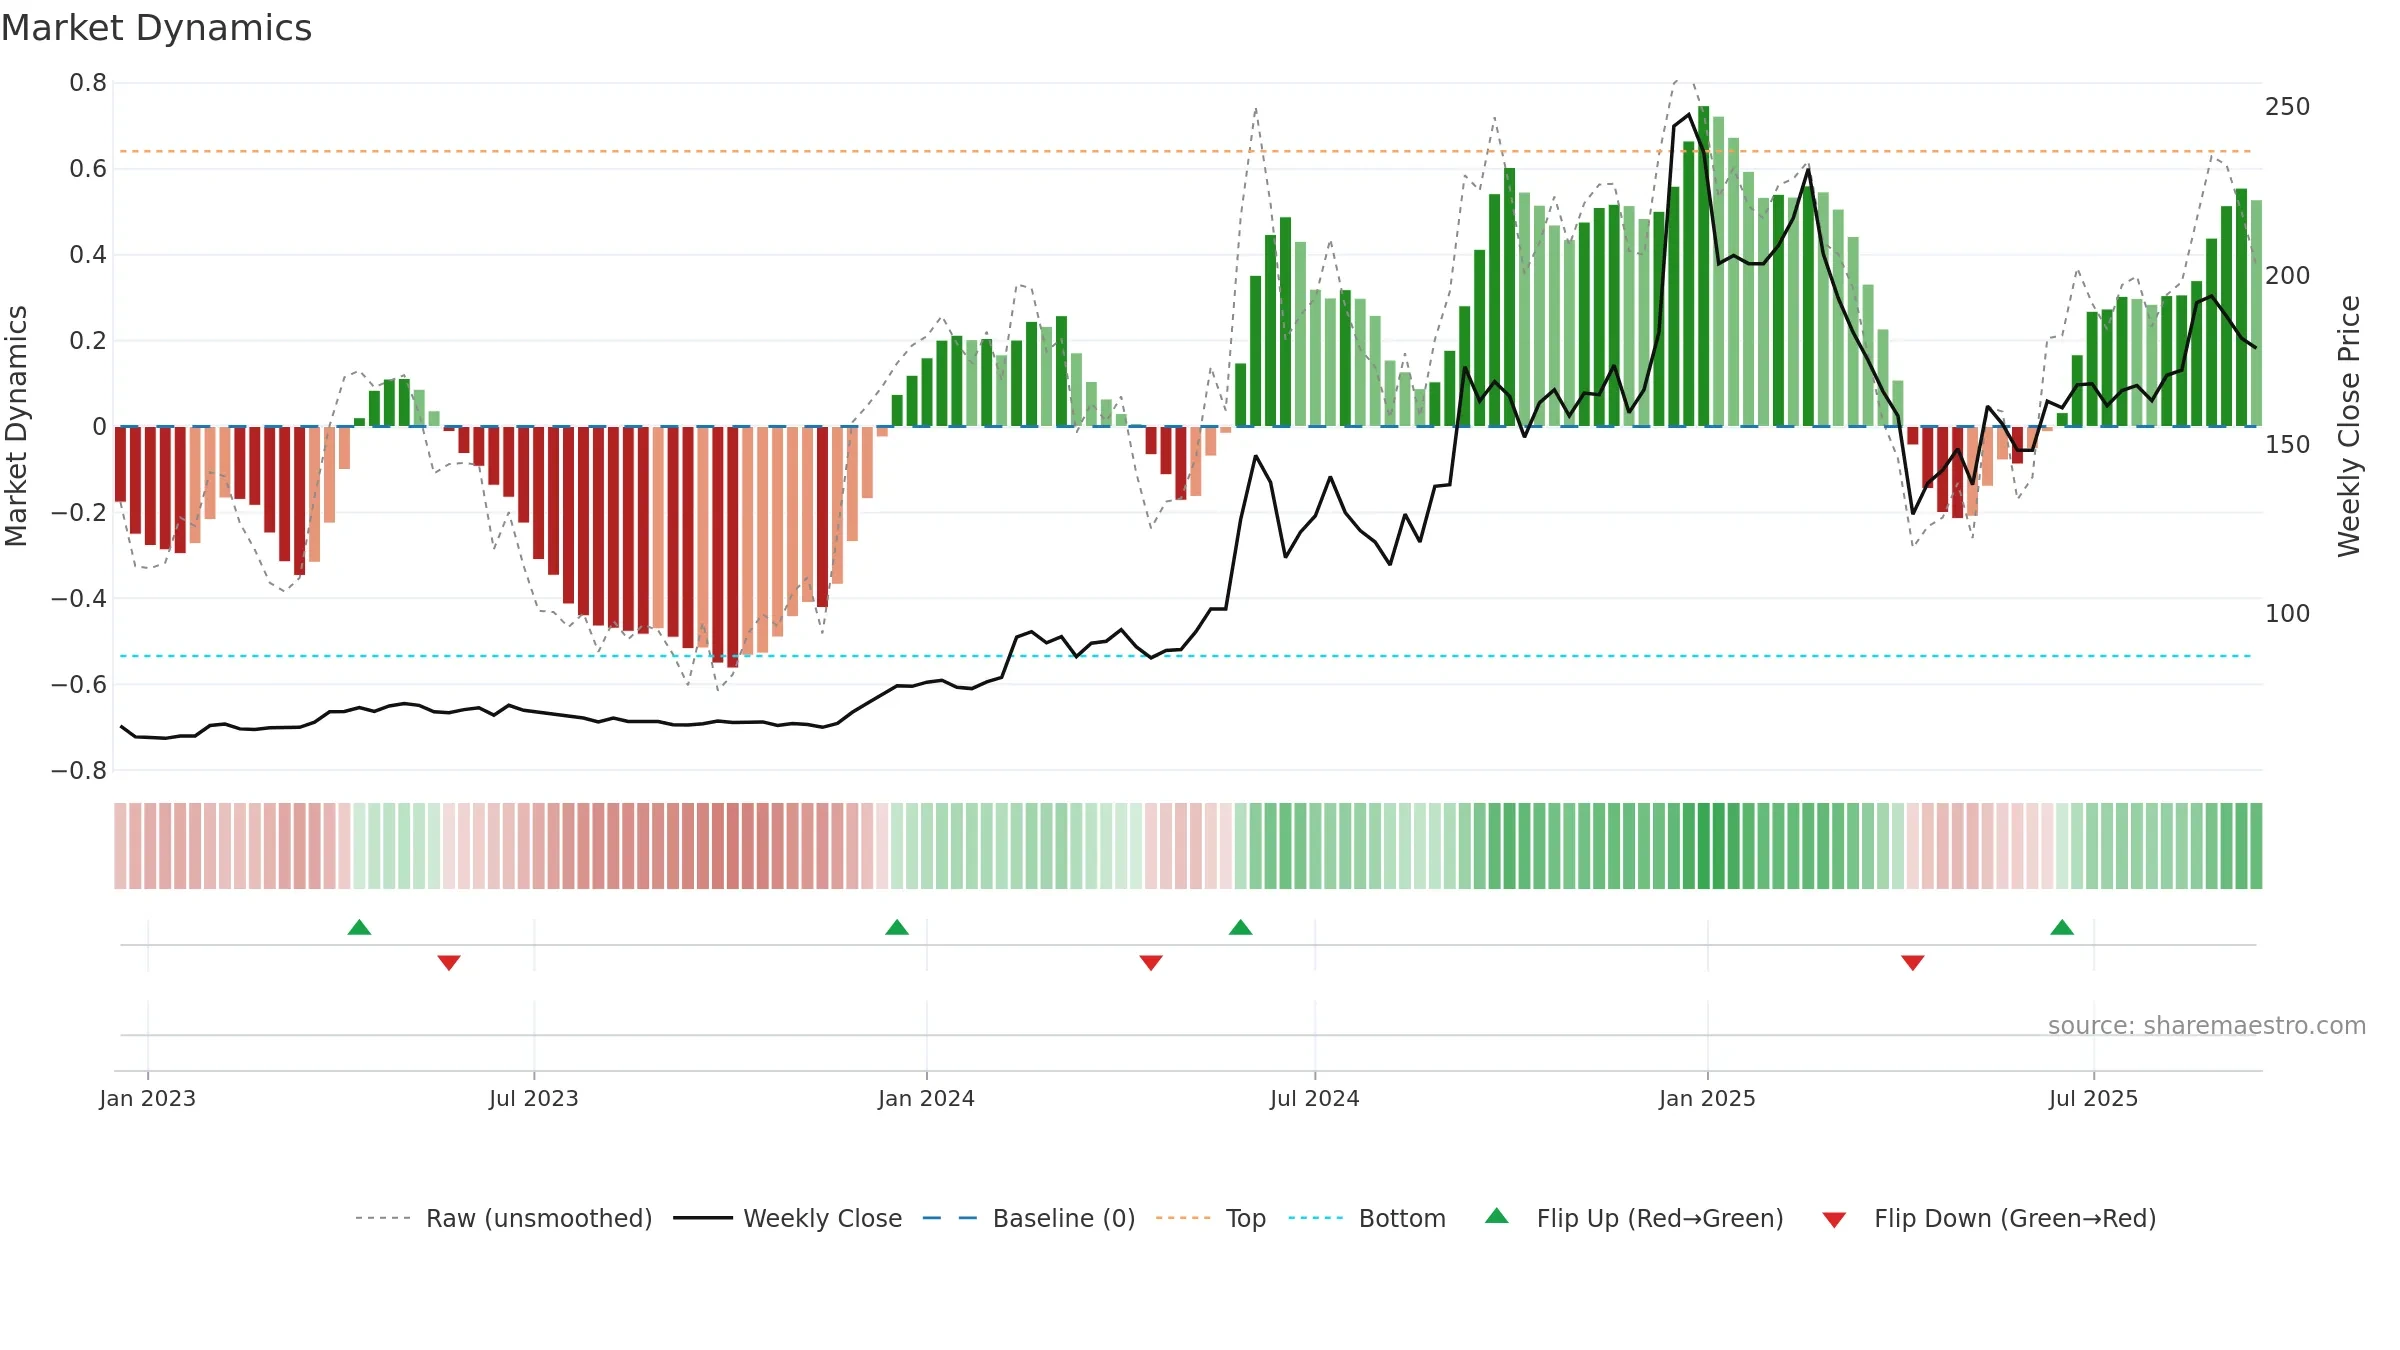Click the green Flip Up legend triangle icon
Image resolution: width=2400 pixels, height=1350 pixels.
(1497, 1216)
